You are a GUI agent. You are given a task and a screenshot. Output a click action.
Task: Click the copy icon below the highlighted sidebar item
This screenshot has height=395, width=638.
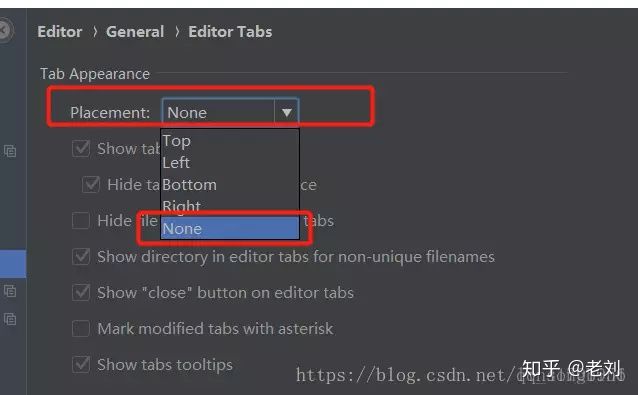coord(10,291)
